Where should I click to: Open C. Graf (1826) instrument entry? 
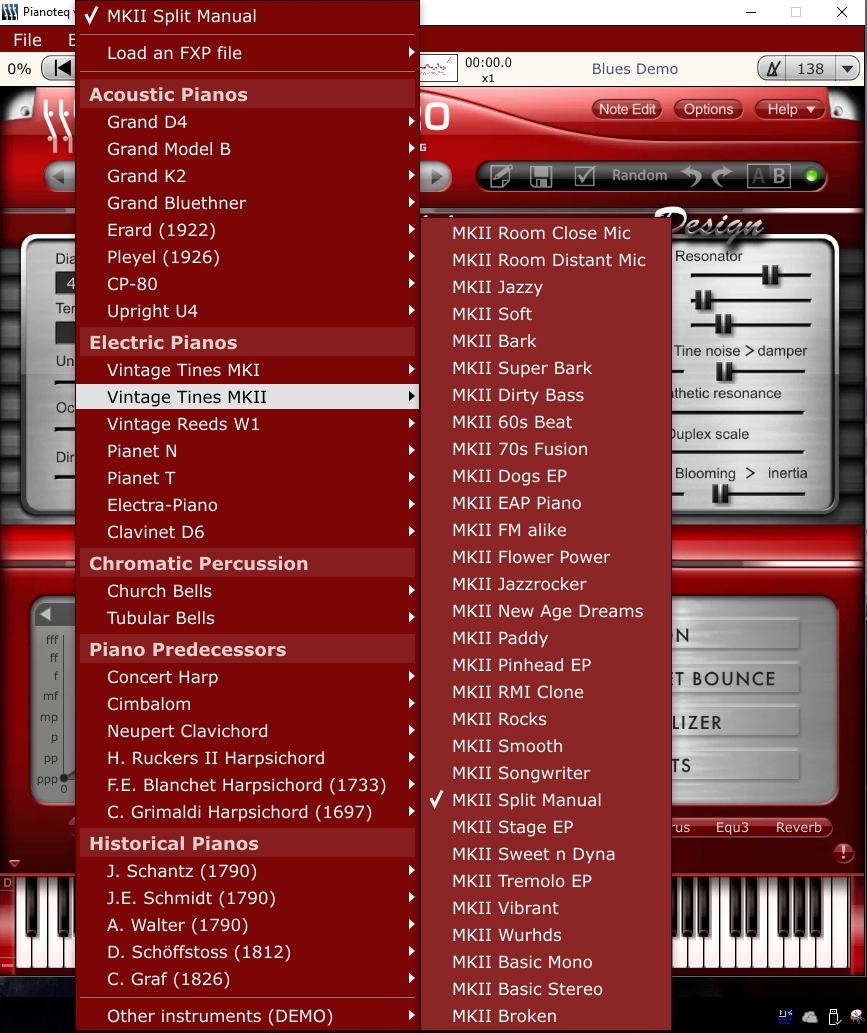[x=248, y=979]
